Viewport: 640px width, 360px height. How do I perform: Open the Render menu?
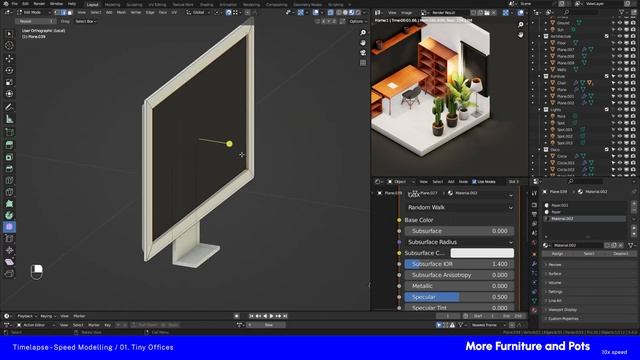39,4
